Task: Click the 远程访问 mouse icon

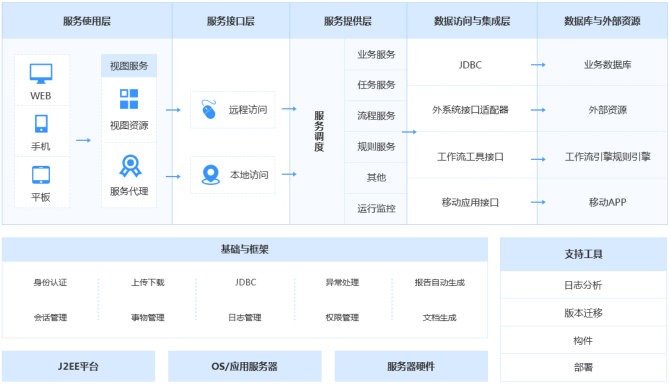Action: (x=209, y=109)
